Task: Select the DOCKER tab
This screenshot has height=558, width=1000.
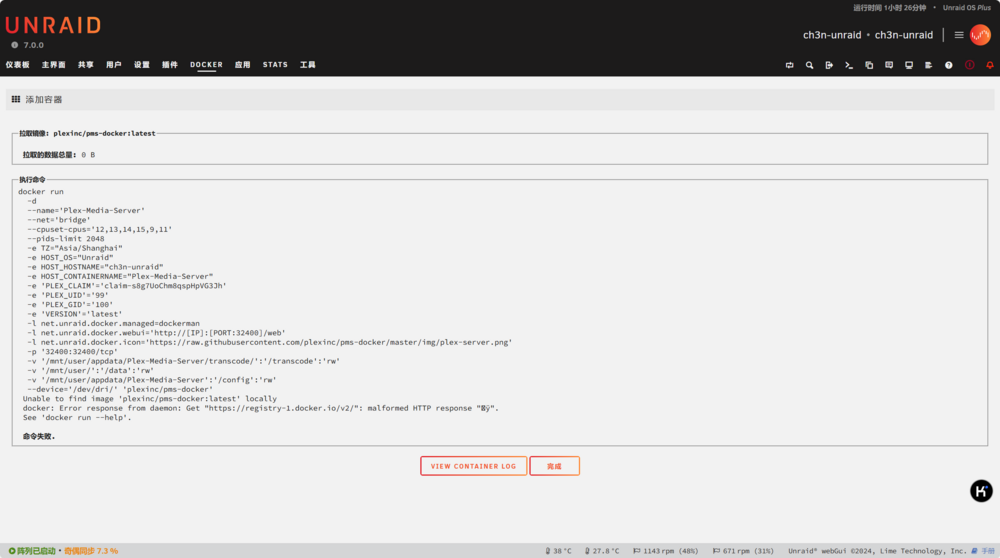Action: (x=206, y=65)
